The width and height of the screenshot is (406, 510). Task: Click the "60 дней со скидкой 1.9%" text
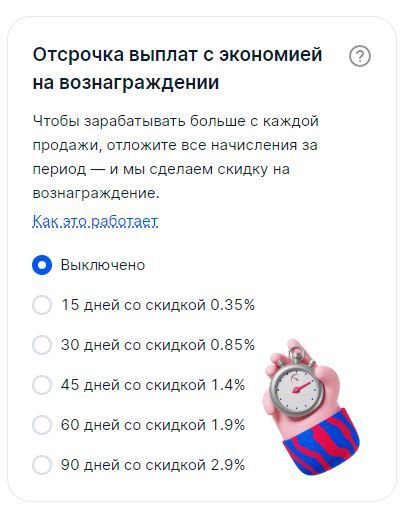153,425
